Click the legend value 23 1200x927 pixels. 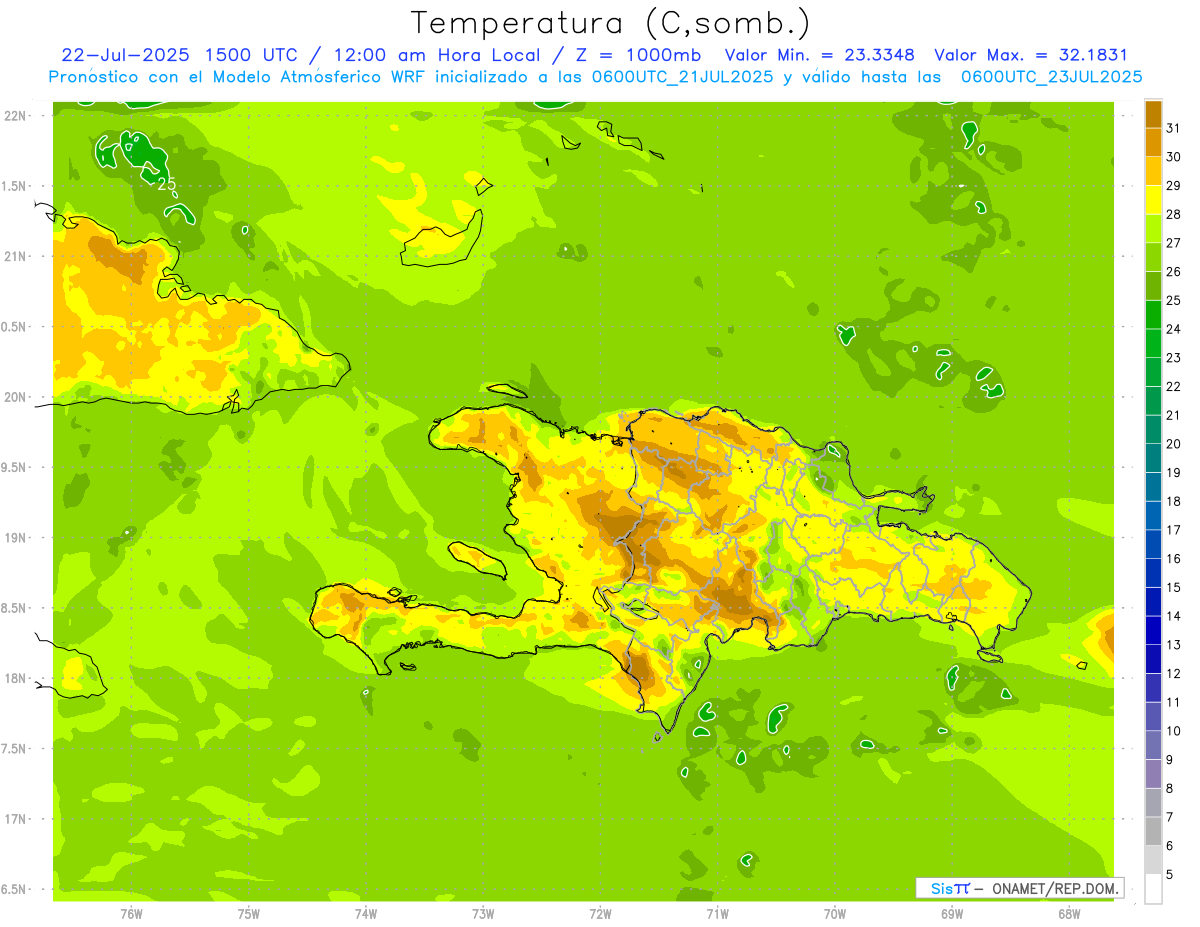click(1173, 358)
